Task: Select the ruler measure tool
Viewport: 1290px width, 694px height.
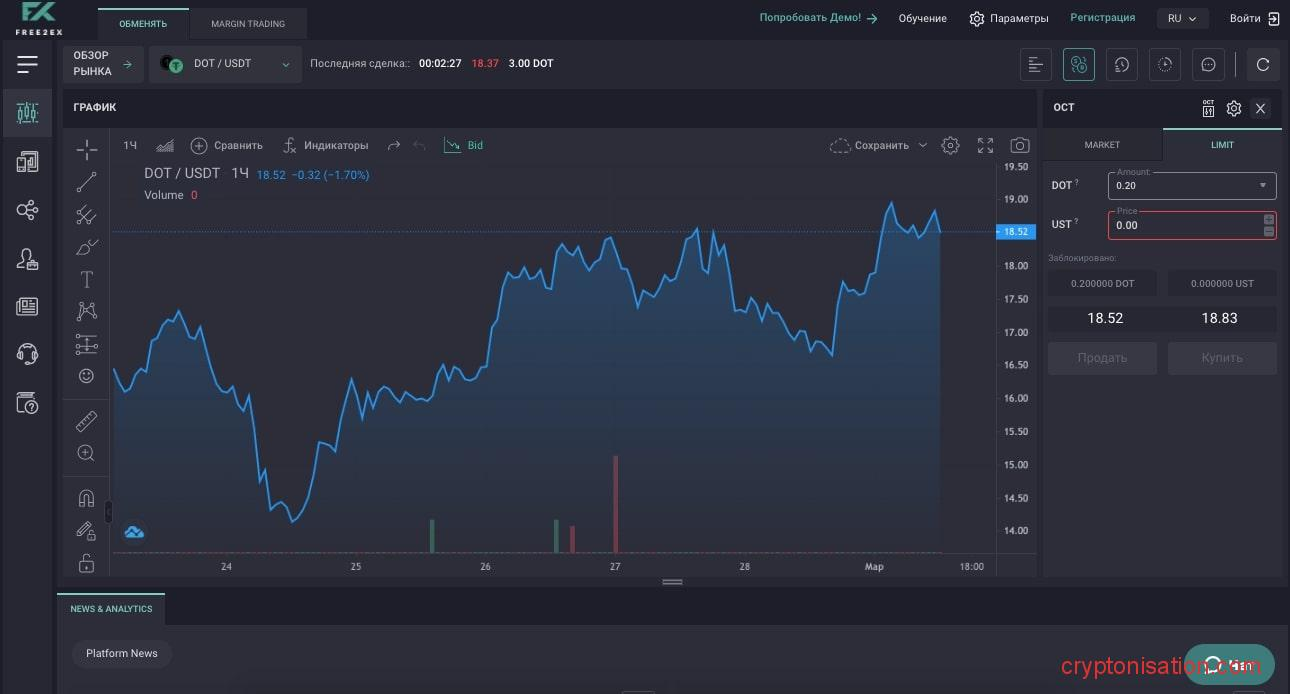Action: pyautogui.click(x=87, y=421)
